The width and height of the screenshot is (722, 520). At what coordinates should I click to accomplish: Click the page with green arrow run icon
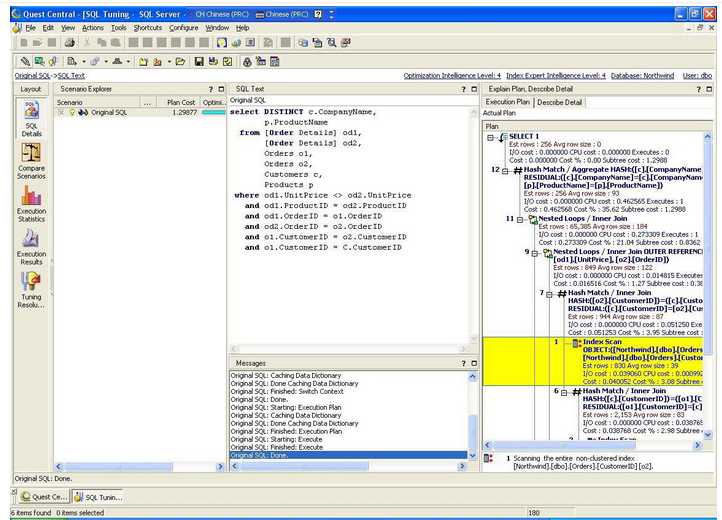point(72,61)
